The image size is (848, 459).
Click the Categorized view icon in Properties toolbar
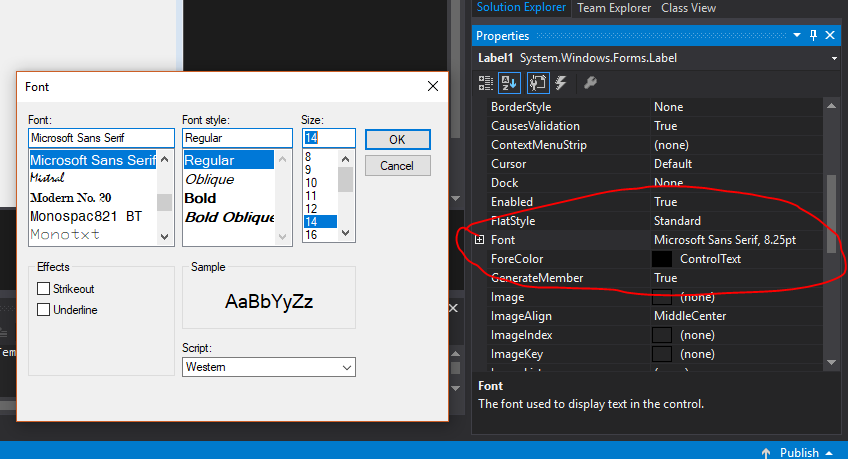486,83
